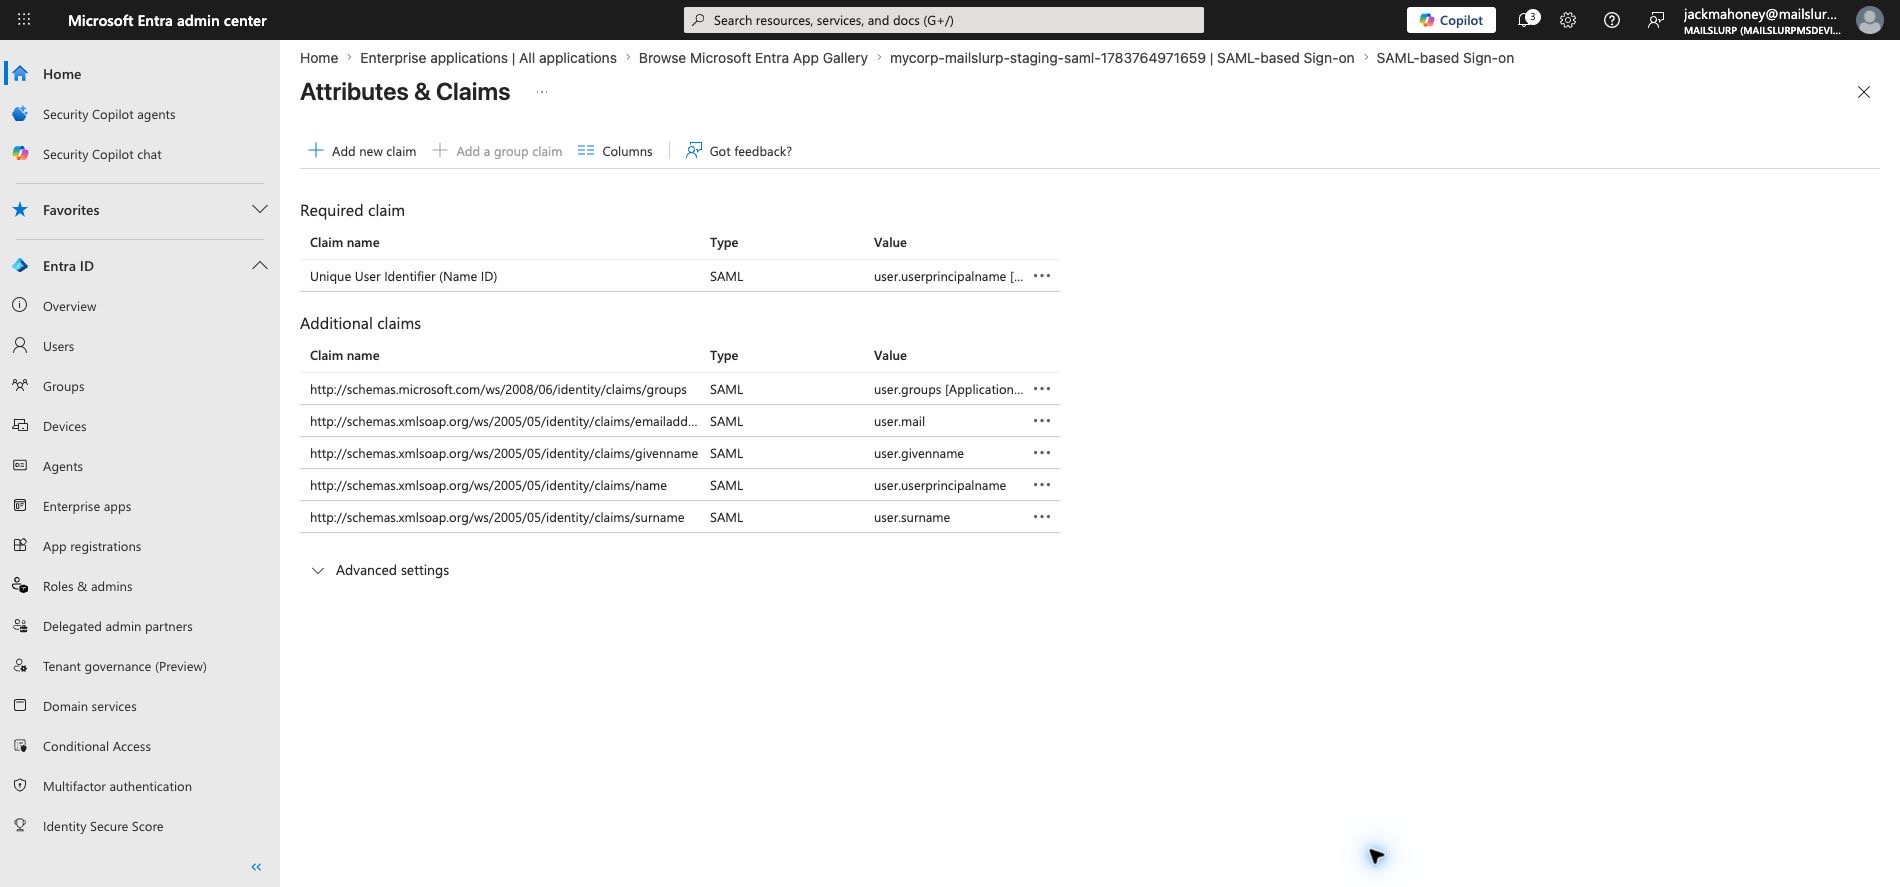Image resolution: width=1900 pixels, height=887 pixels.
Task: Open more options for Unique User Identifier claim
Action: [x=1042, y=276]
